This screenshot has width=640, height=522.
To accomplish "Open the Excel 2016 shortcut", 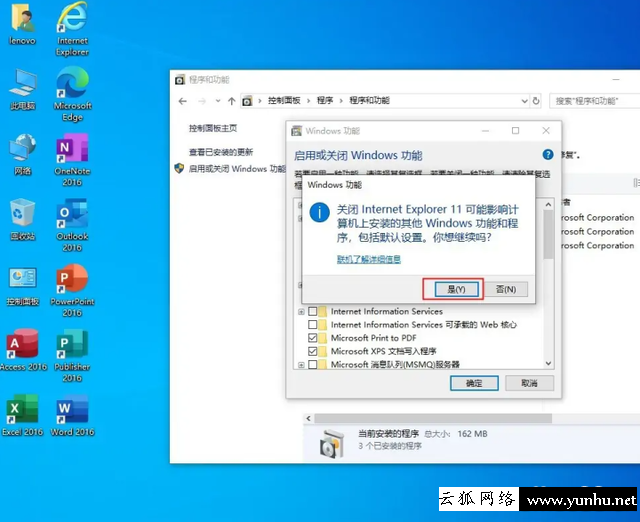I will click(23, 415).
